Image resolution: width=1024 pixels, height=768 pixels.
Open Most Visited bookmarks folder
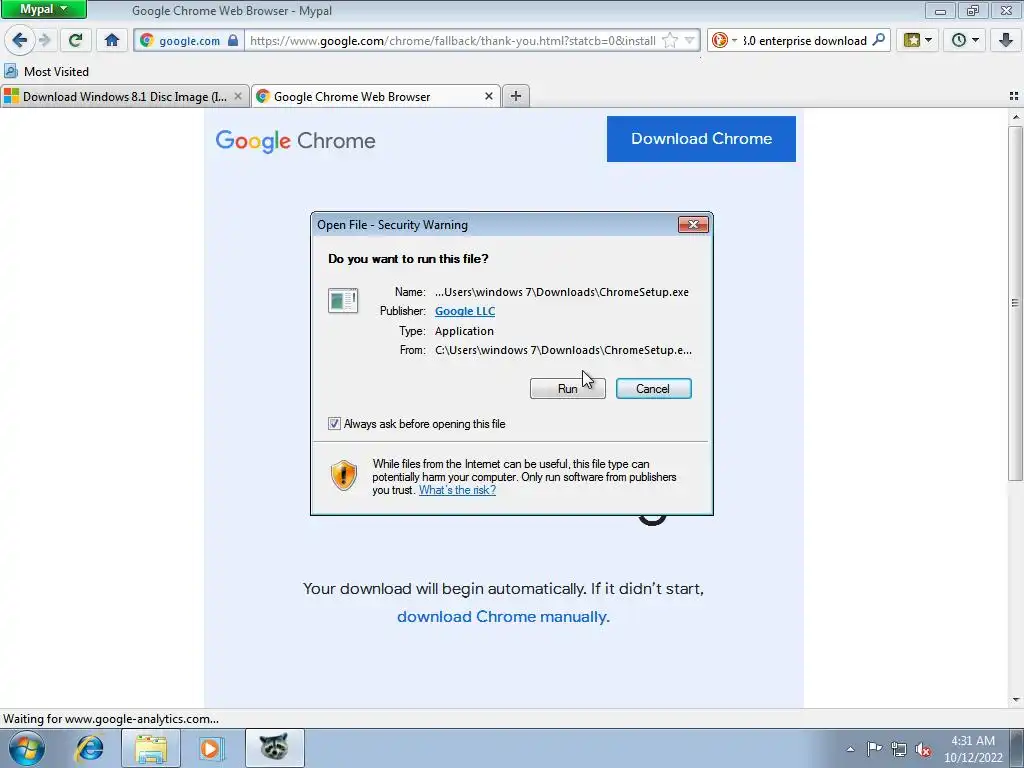tap(46, 71)
